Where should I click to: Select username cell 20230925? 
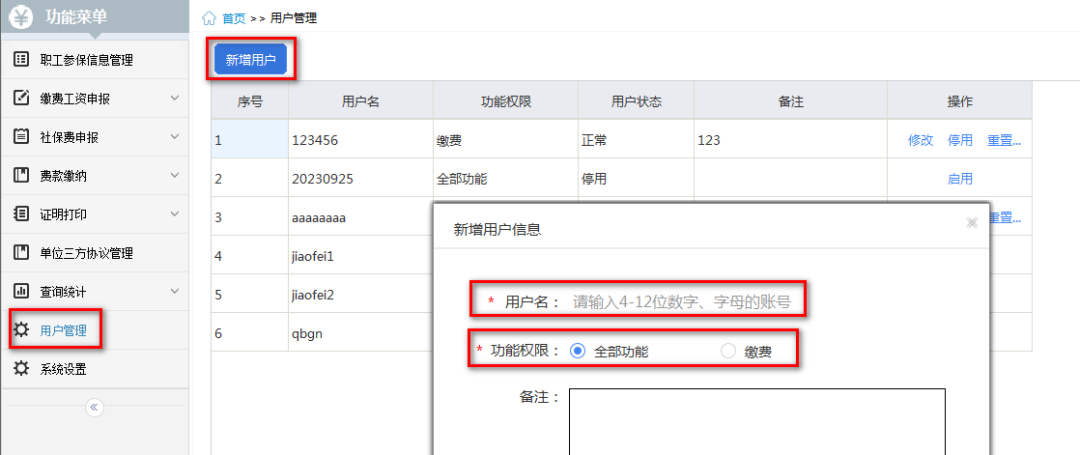pyautogui.click(x=361, y=179)
